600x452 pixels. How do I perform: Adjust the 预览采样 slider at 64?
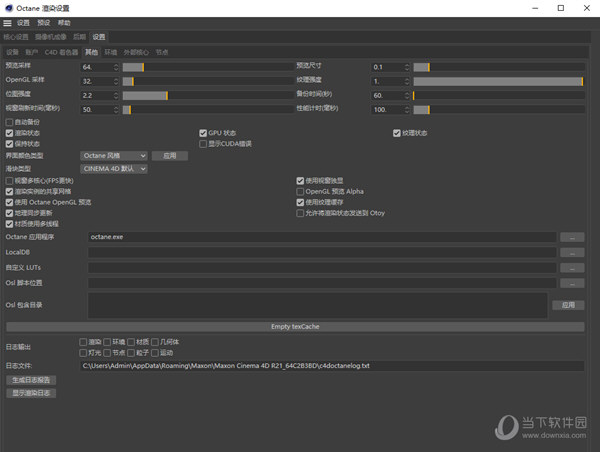click(208, 67)
